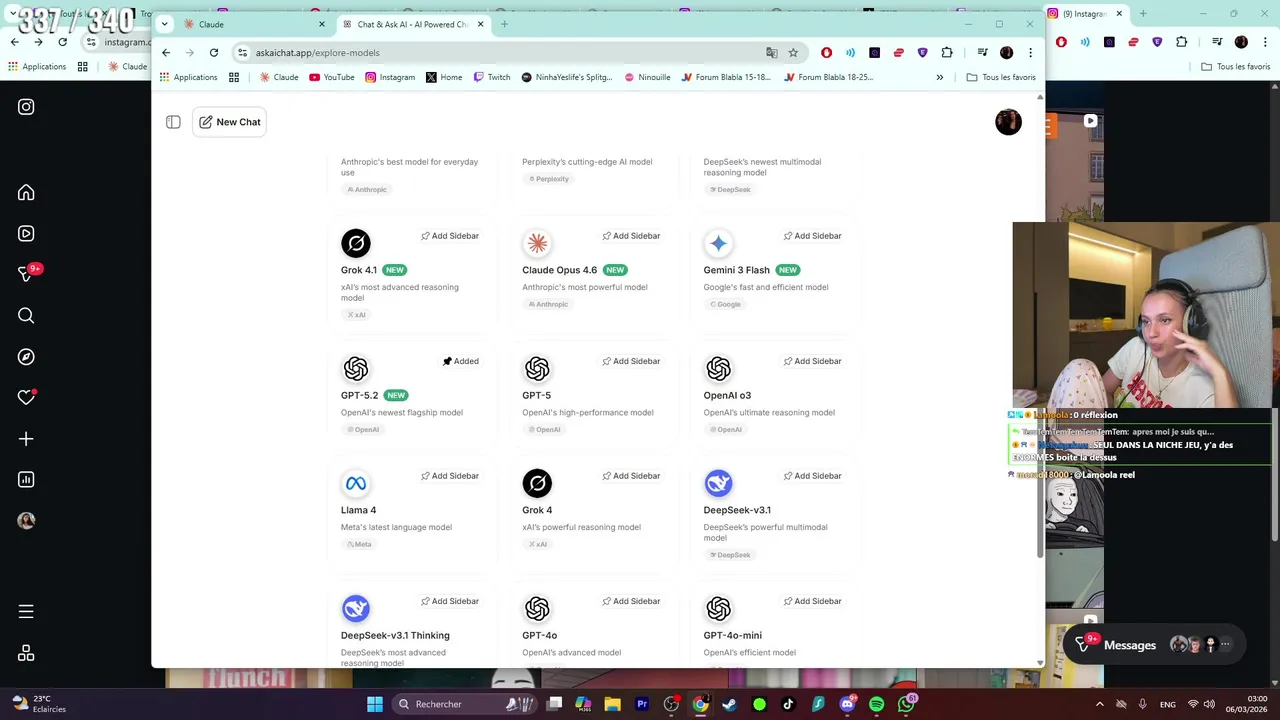The width and height of the screenshot is (1280, 720).
Task: Add Grok 4 to sidebar
Action: click(631, 476)
